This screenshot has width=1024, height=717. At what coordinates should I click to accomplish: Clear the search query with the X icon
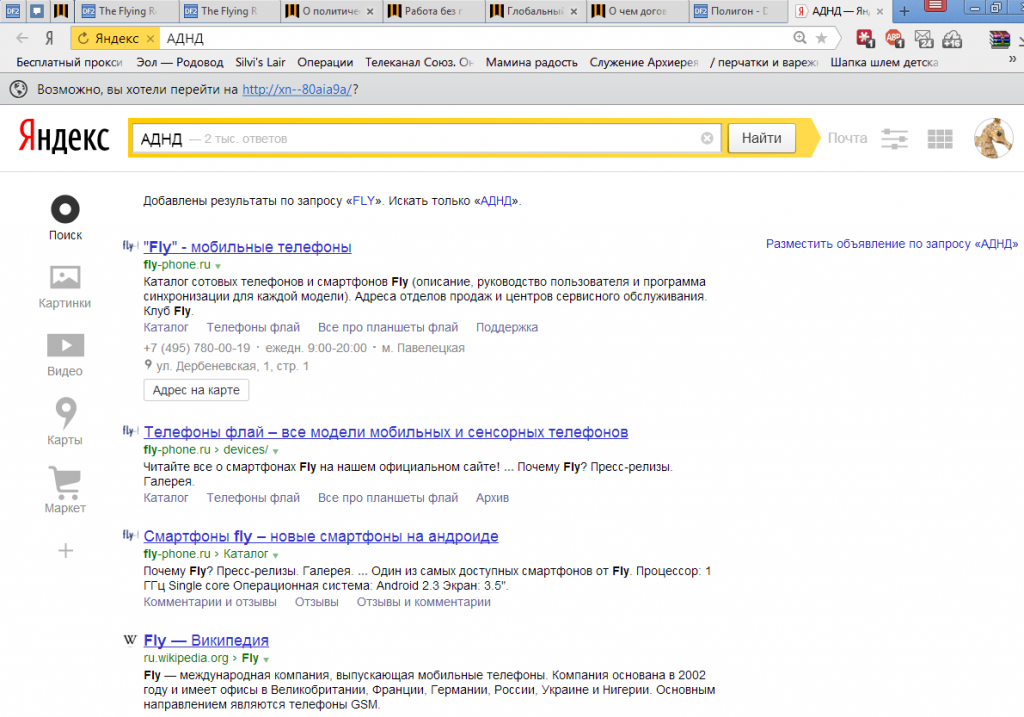[707, 138]
